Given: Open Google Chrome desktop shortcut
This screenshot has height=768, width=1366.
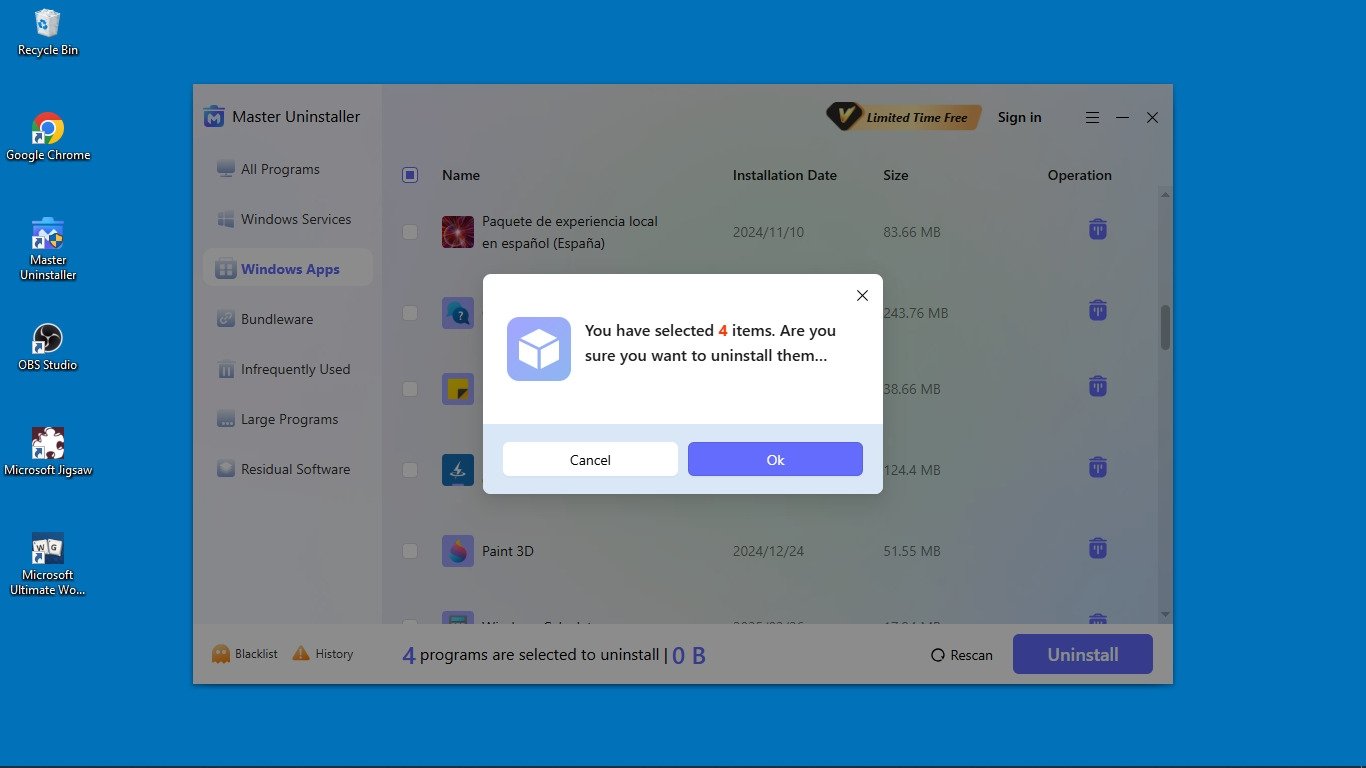Looking at the screenshot, I should coord(48,130).
